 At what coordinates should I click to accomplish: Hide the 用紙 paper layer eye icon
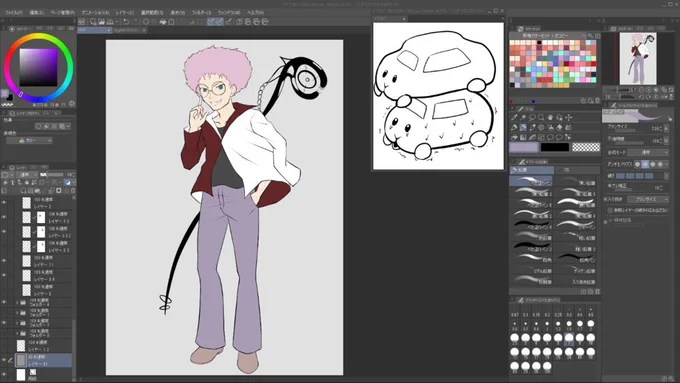point(4,374)
